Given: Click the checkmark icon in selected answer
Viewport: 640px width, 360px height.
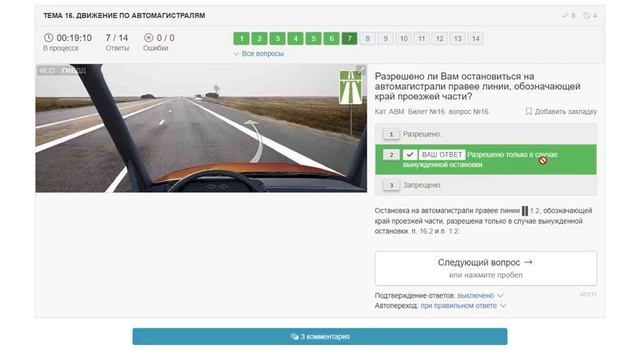Looking at the screenshot, I should coord(410,155).
